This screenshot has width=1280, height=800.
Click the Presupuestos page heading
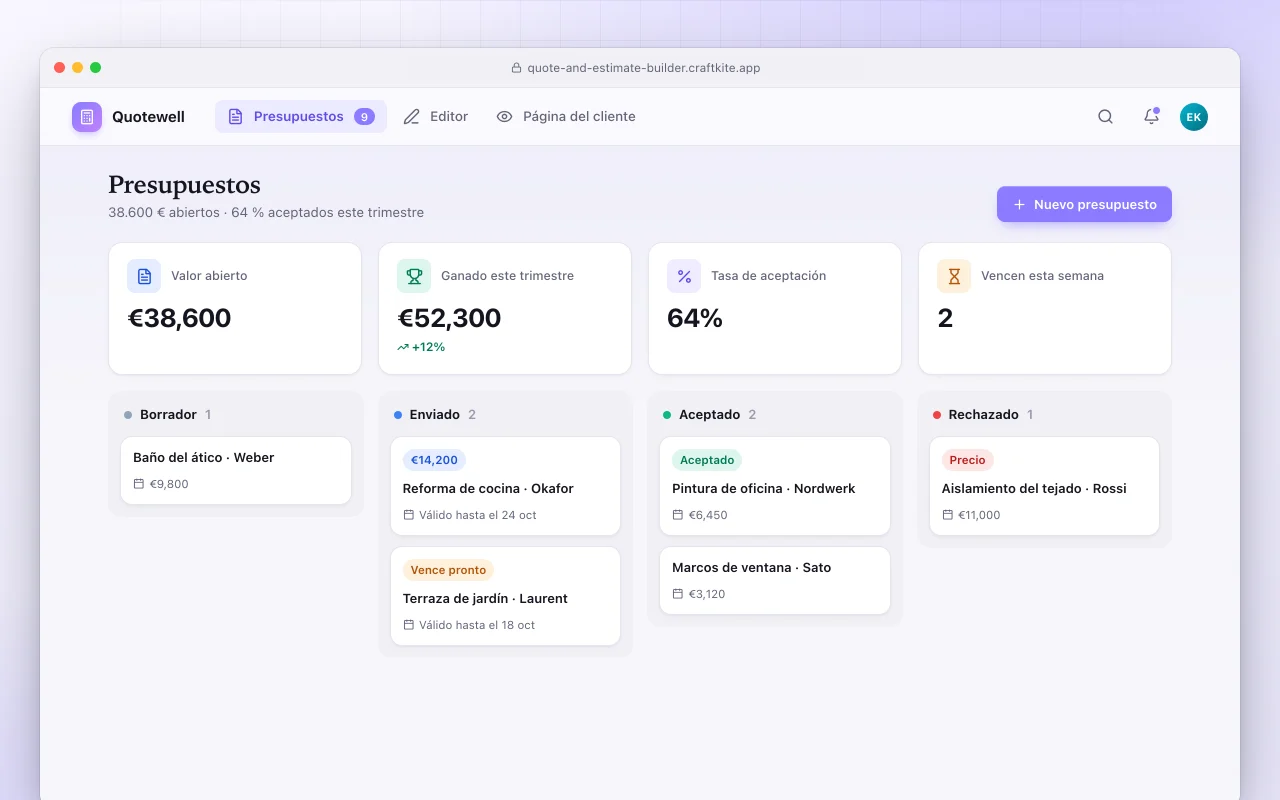184,185
